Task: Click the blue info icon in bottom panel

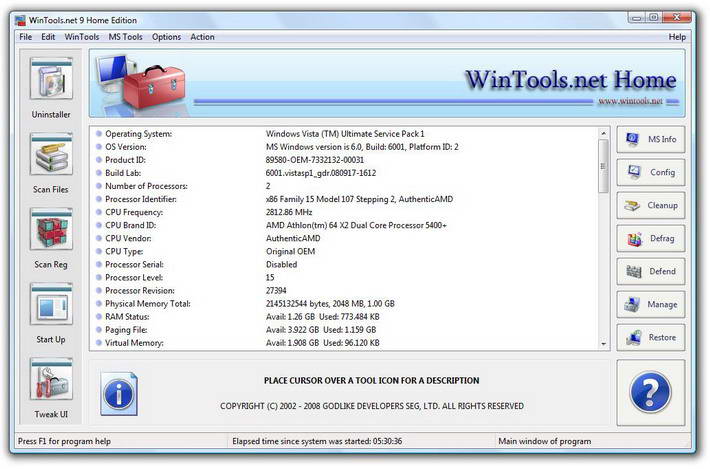Action: point(119,394)
